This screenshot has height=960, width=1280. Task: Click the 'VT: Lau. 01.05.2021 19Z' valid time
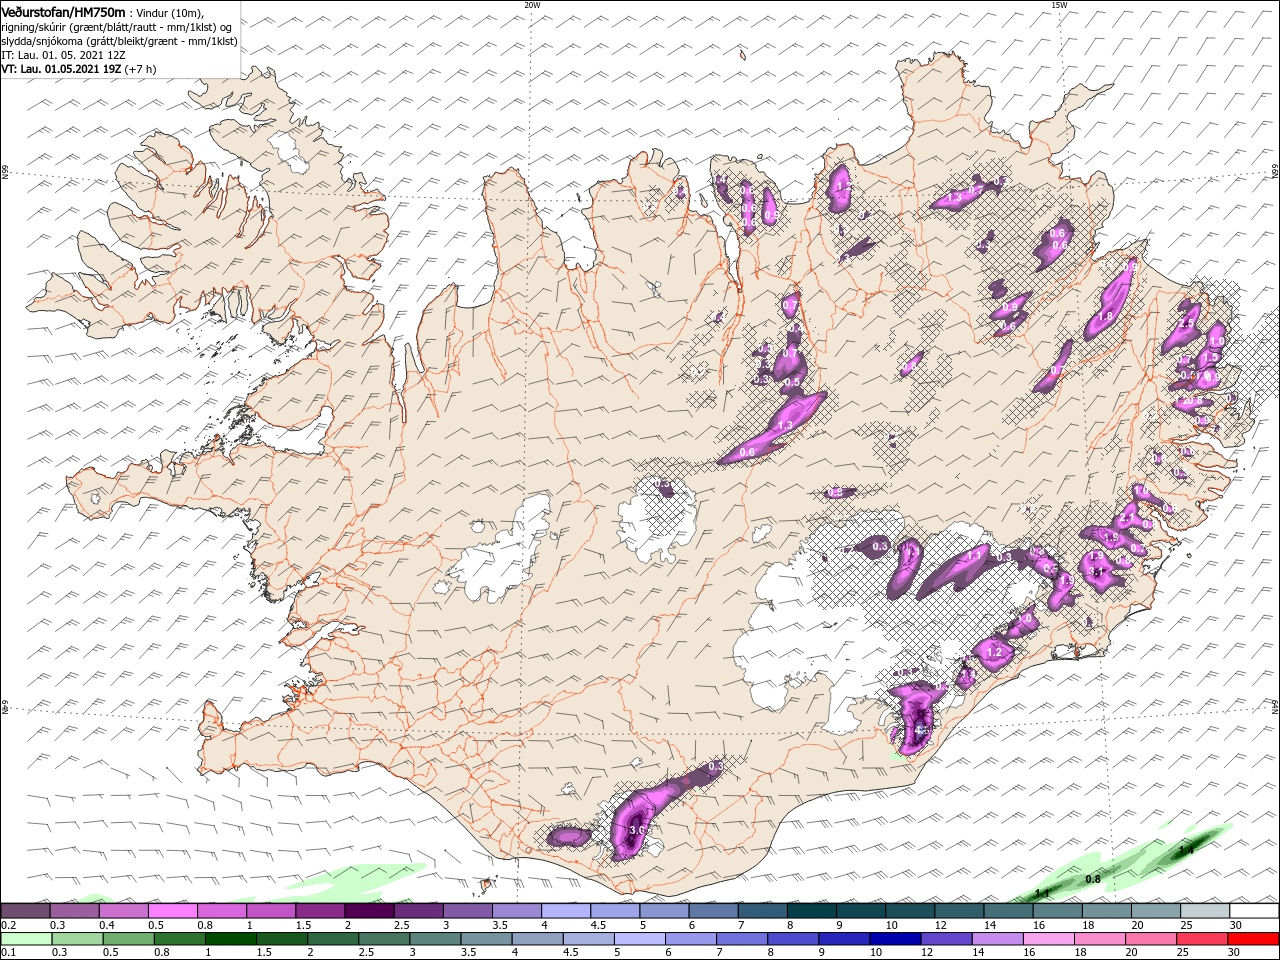point(61,69)
